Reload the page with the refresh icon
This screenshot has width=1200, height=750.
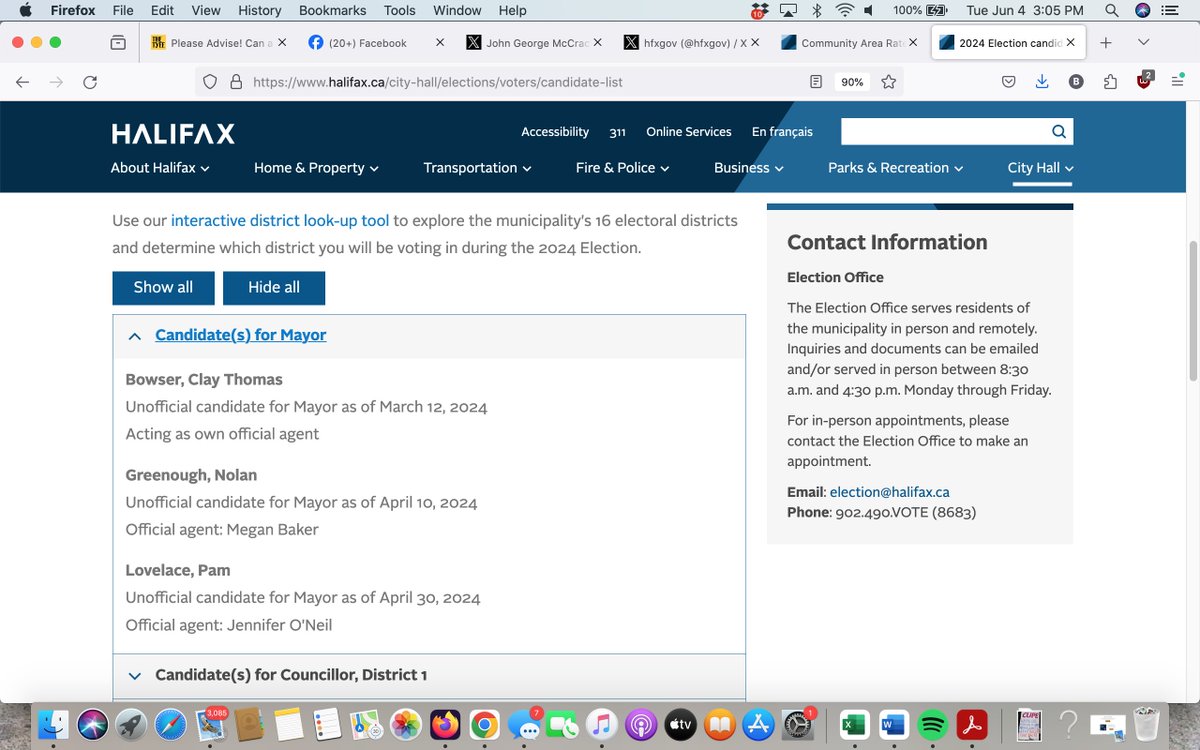click(90, 82)
